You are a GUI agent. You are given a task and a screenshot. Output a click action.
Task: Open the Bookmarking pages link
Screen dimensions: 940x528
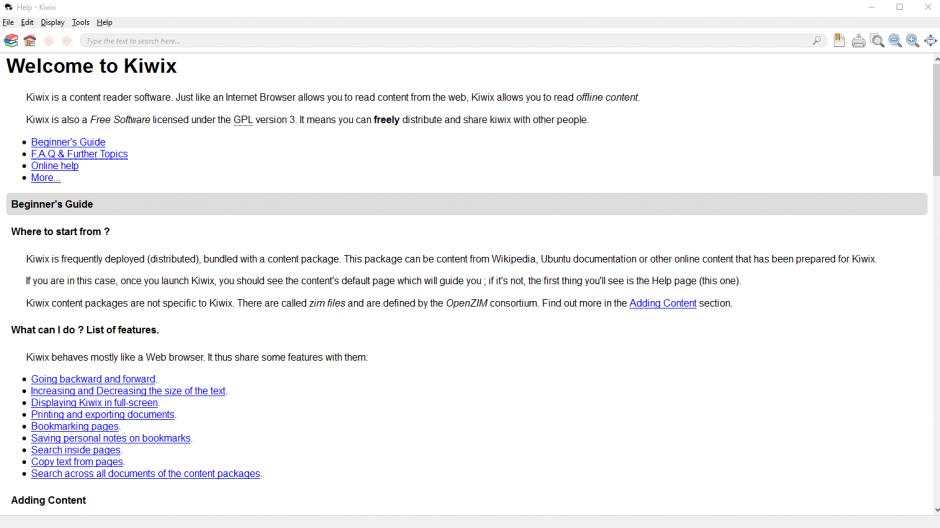click(75, 426)
